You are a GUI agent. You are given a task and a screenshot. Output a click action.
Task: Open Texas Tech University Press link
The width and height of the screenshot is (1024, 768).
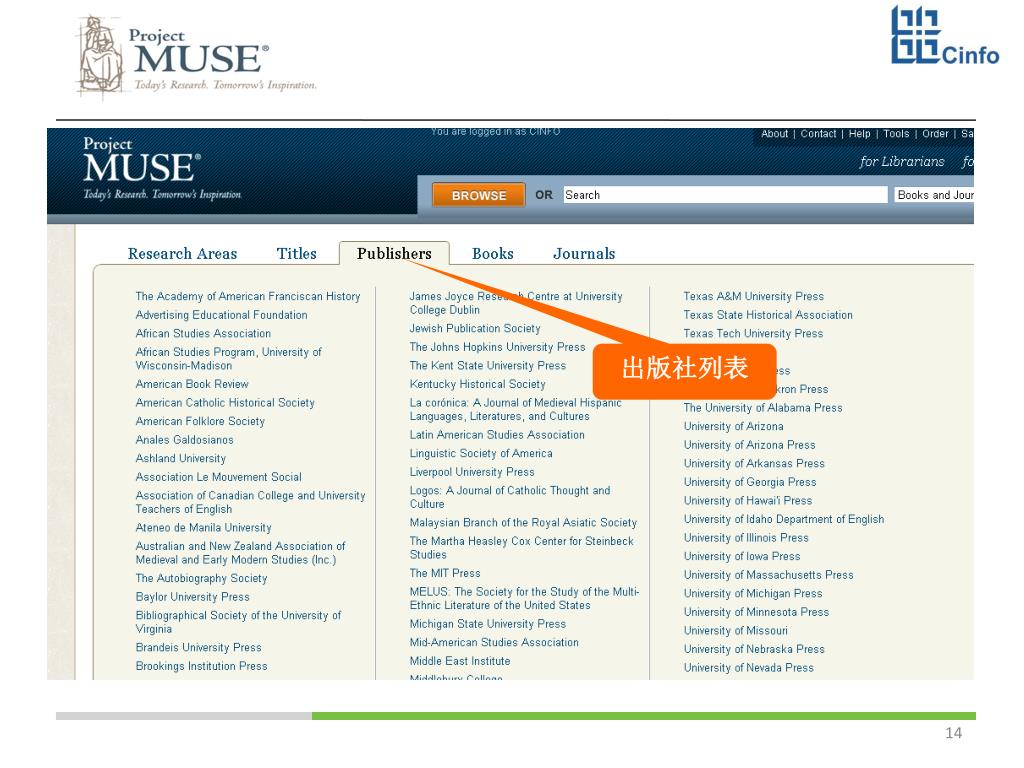753,334
